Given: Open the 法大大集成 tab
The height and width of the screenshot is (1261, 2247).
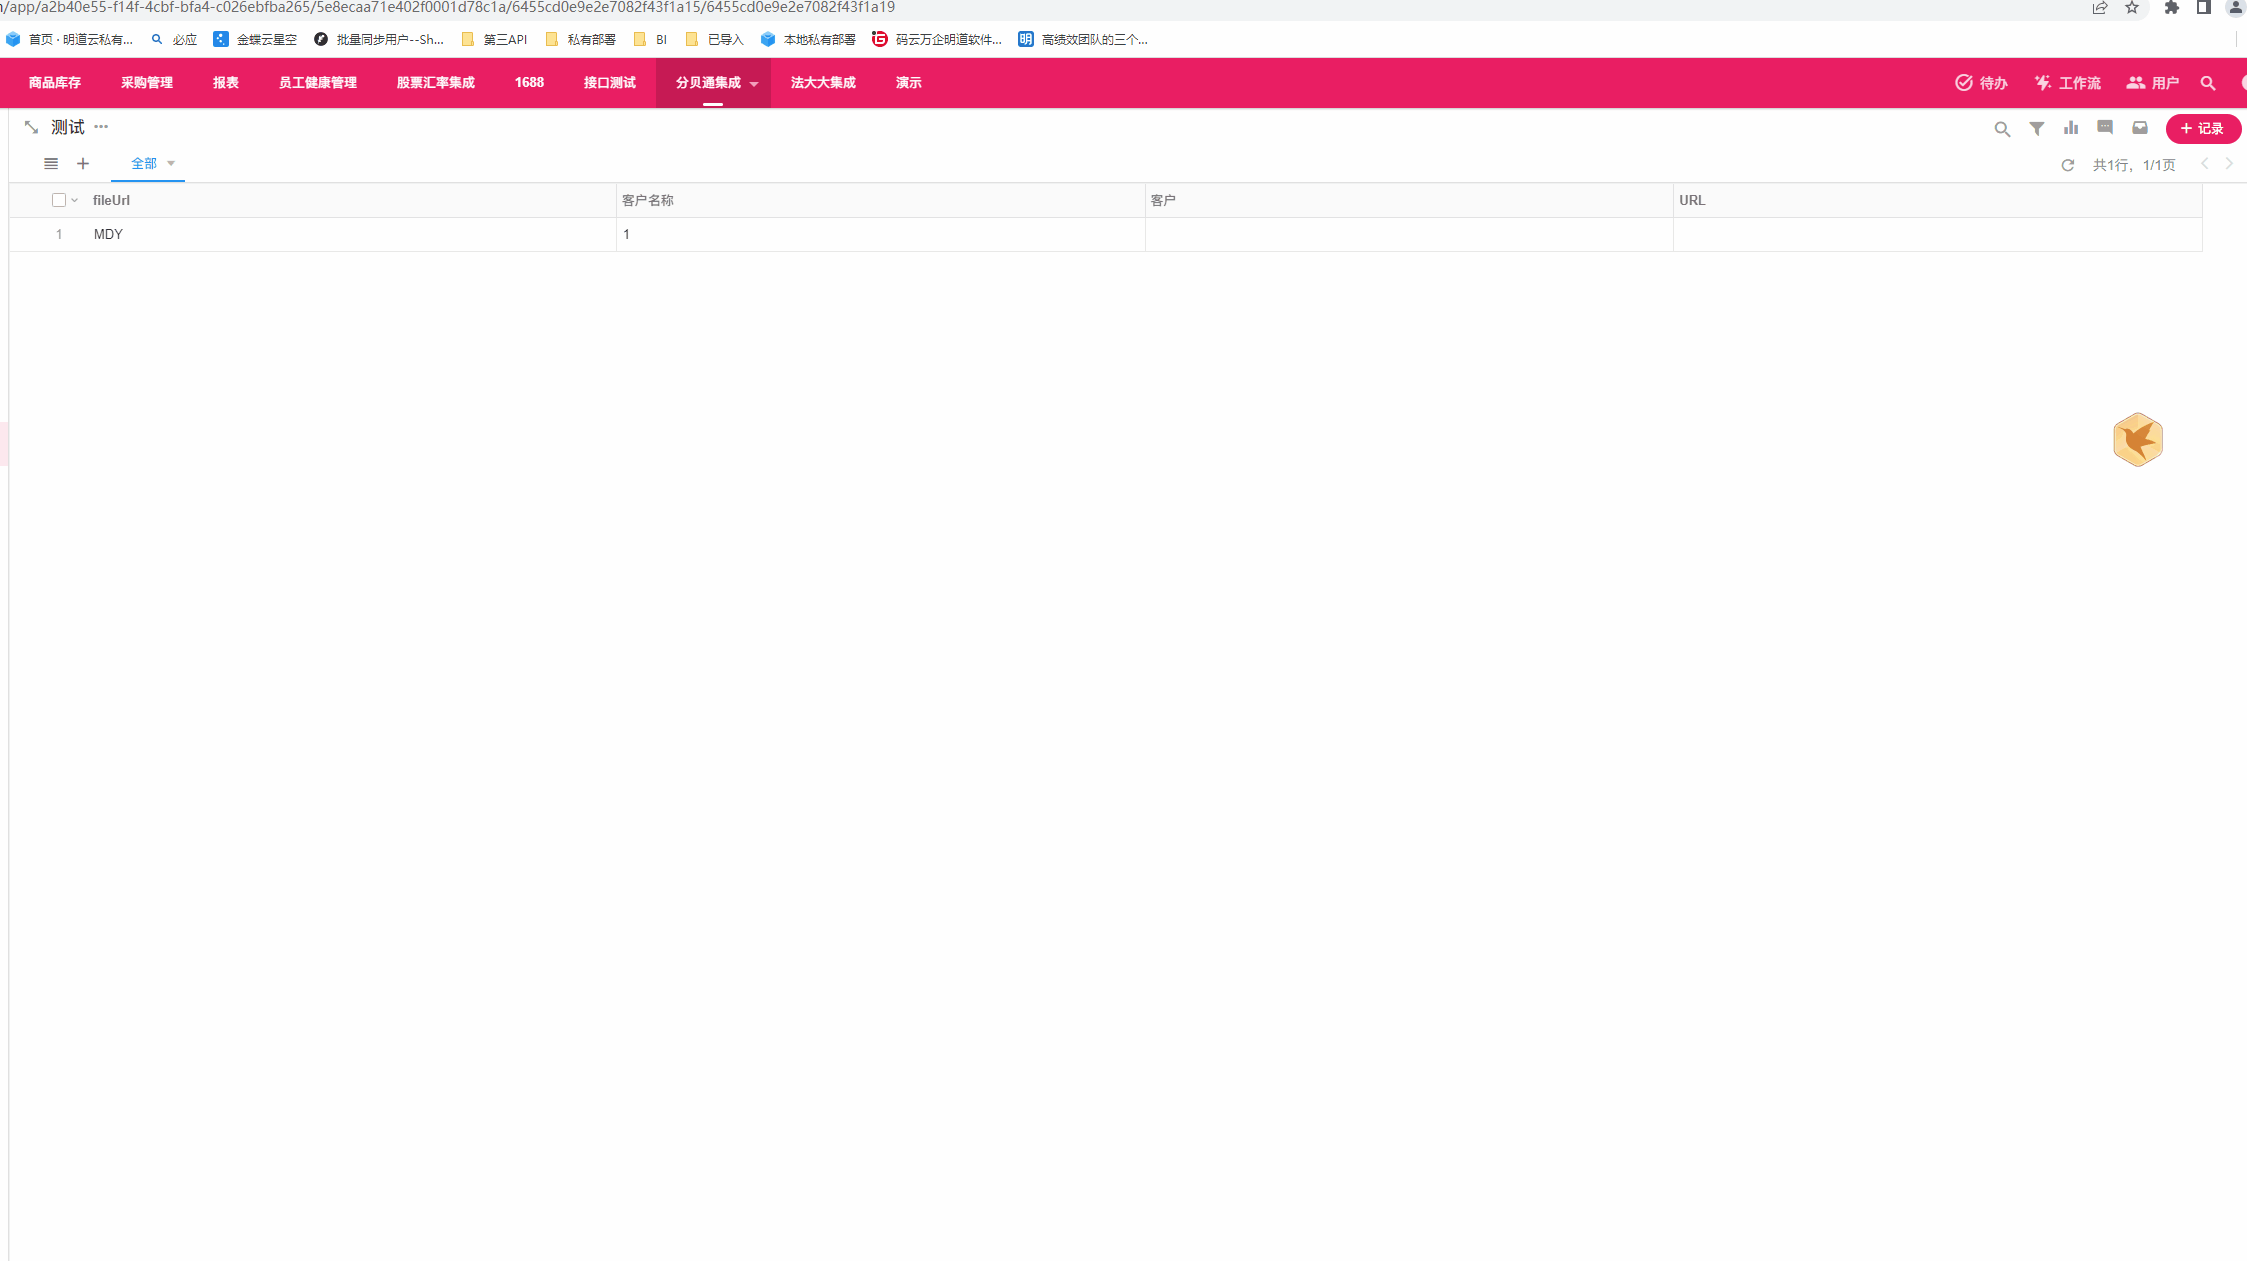Looking at the screenshot, I should tap(823, 83).
